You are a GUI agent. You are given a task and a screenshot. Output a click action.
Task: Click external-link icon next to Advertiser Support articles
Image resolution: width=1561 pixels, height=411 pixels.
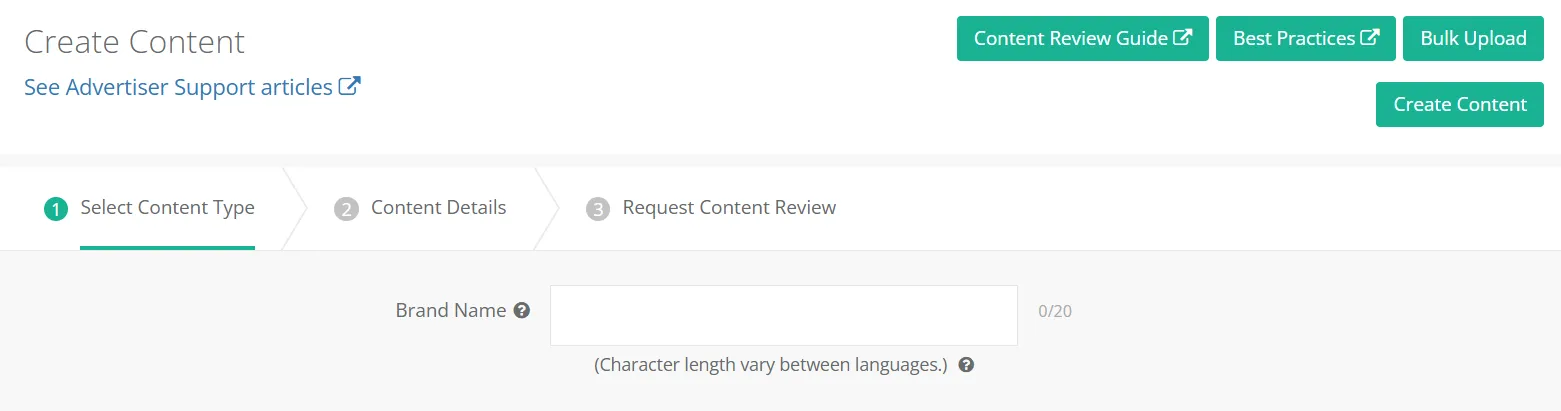tap(349, 87)
